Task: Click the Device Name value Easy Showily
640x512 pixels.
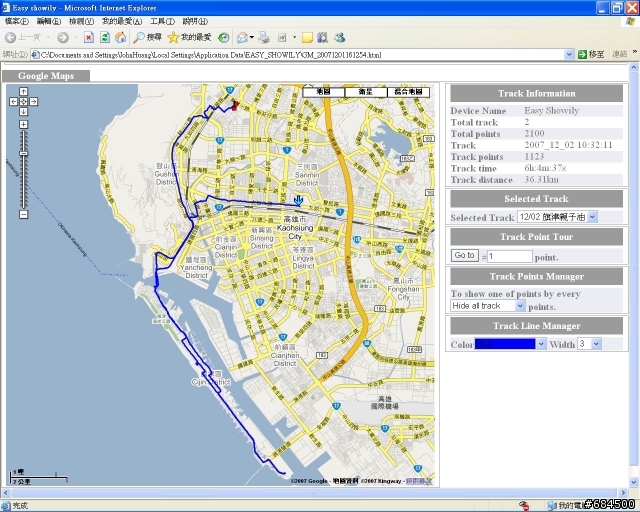Action: tap(551, 111)
